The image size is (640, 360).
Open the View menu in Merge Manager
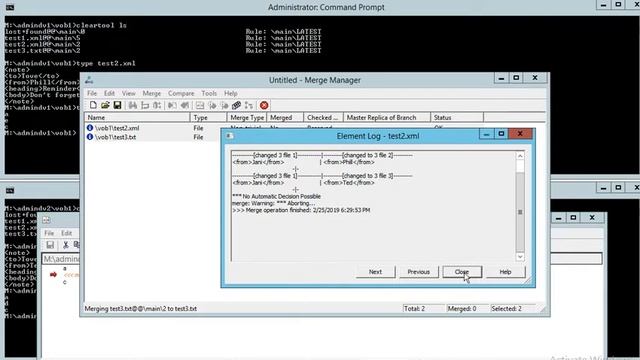(129, 93)
